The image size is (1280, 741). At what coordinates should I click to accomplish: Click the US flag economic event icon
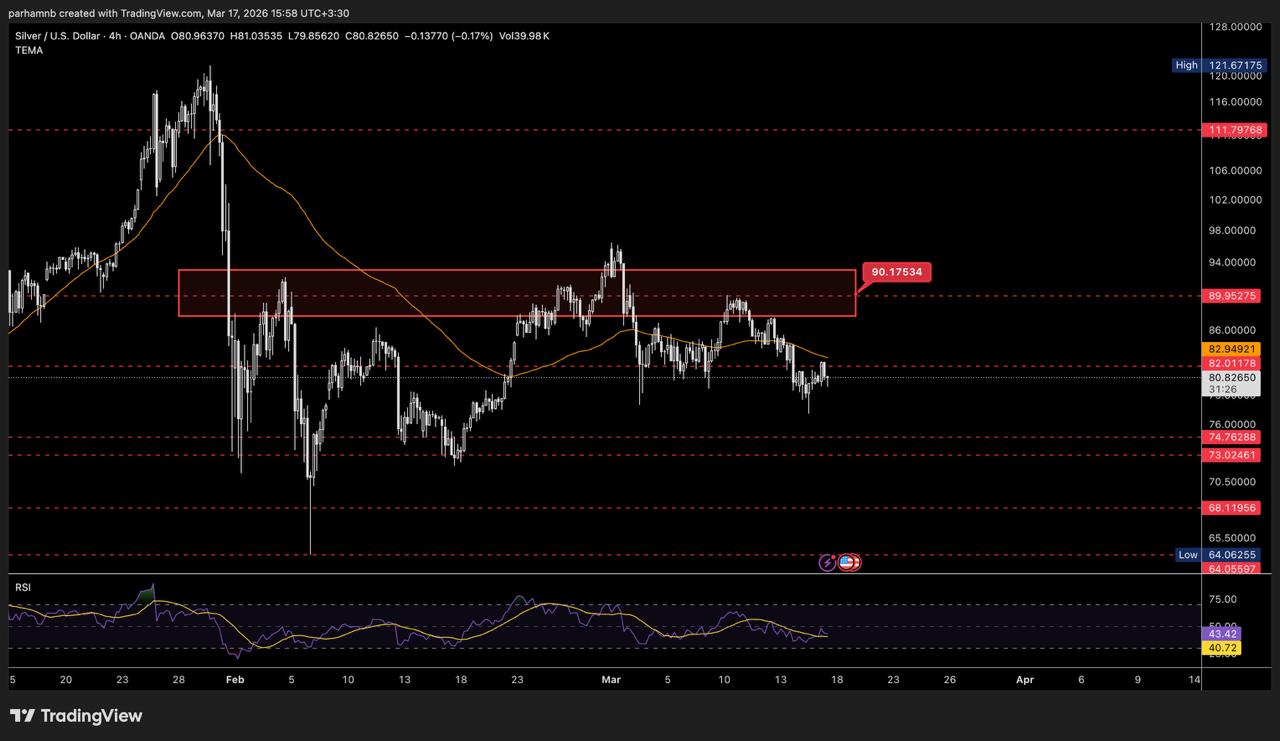coord(846,563)
